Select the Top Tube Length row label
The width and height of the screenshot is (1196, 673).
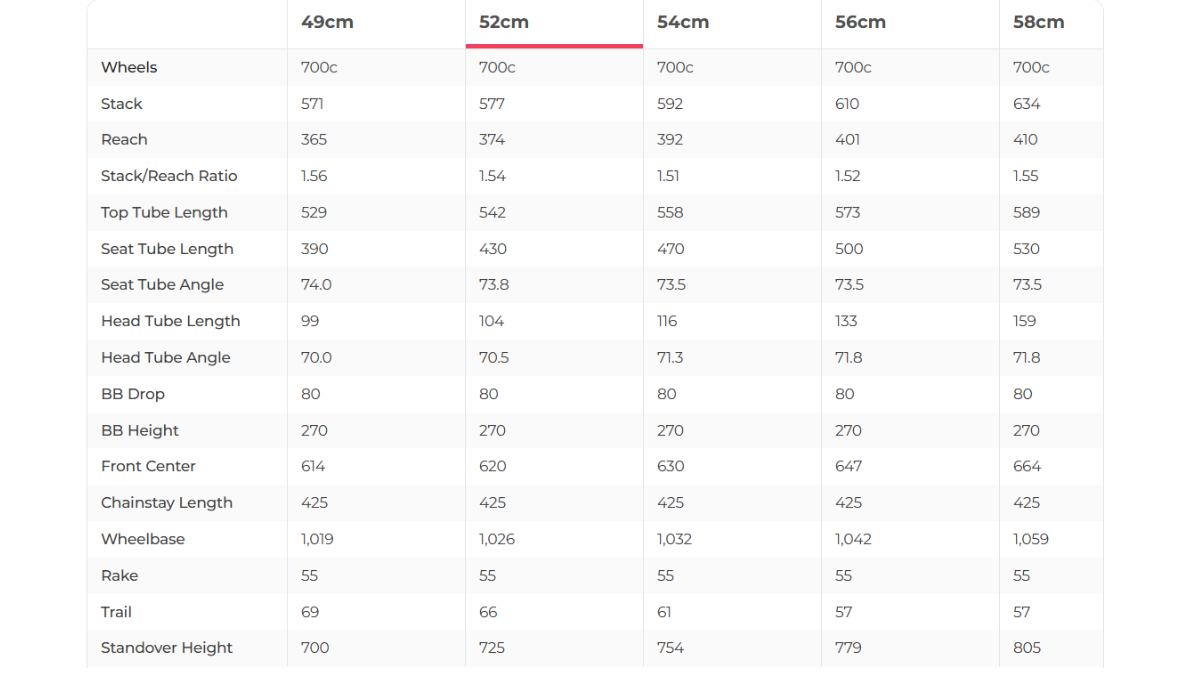(x=164, y=212)
